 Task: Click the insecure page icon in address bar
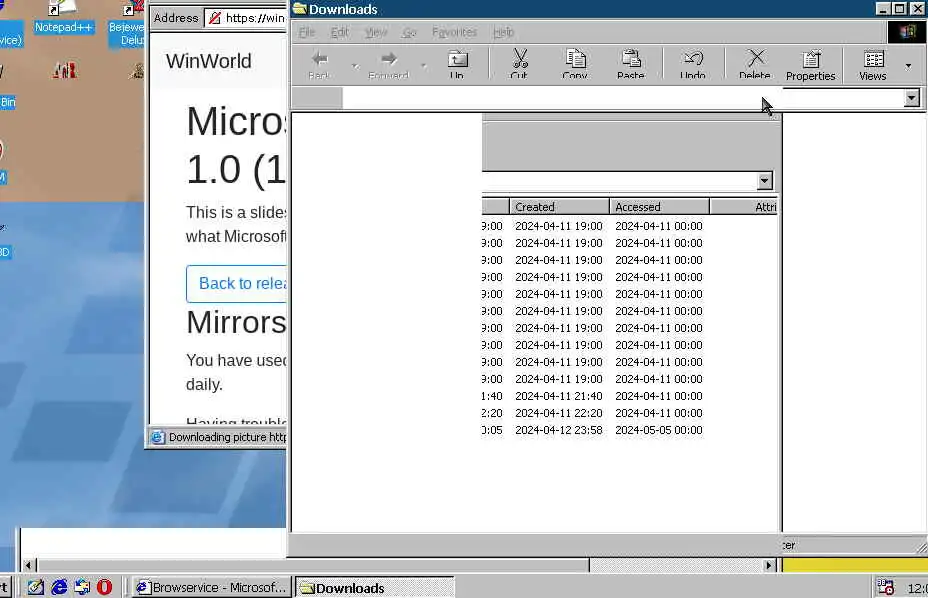[x=215, y=18]
